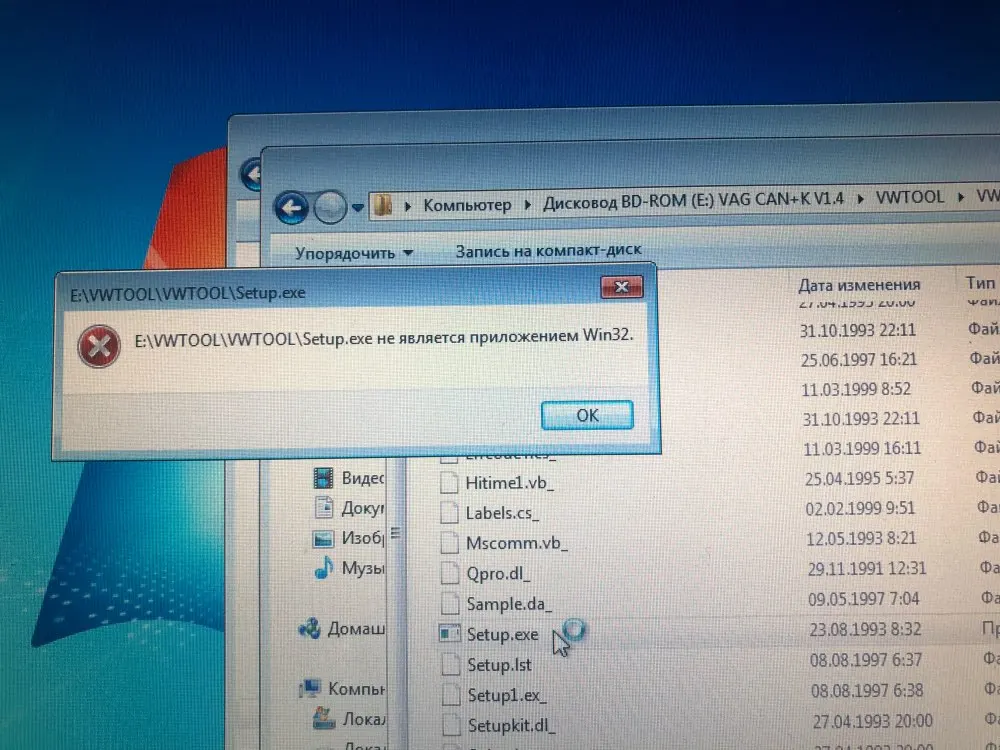This screenshot has height=750, width=1000.
Task: Select file Setup1.ex_
Action: click(506, 695)
